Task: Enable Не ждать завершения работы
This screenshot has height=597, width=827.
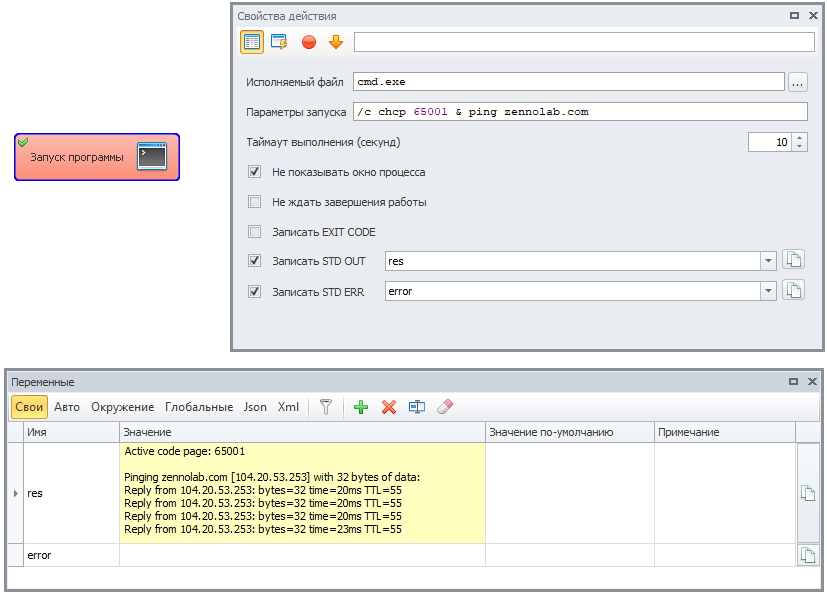Action: pyautogui.click(x=254, y=201)
